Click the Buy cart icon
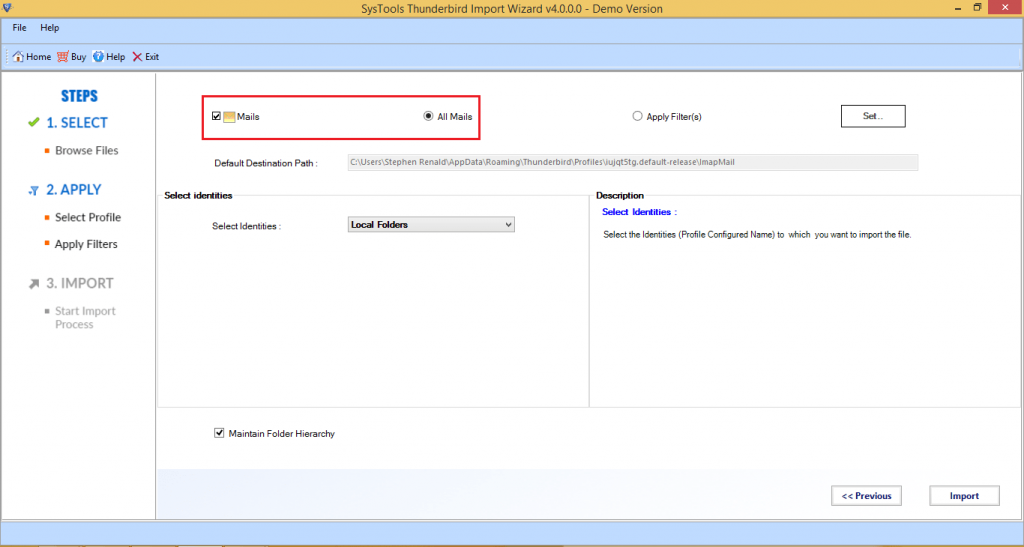Image resolution: width=1024 pixels, height=547 pixels. (63, 57)
